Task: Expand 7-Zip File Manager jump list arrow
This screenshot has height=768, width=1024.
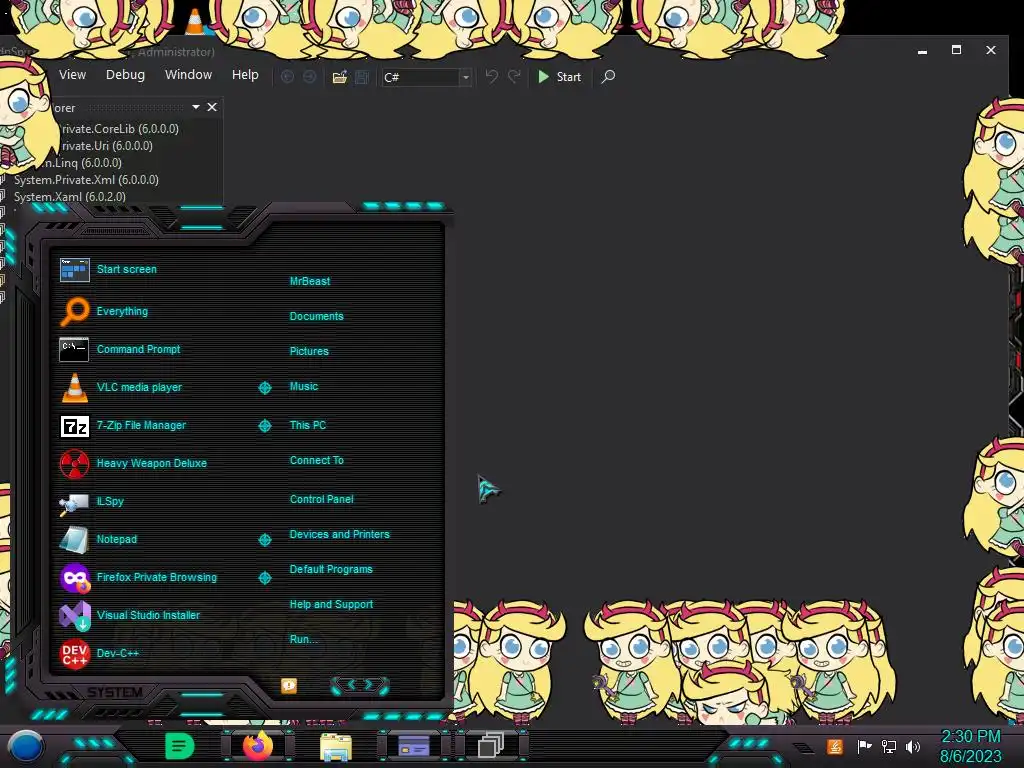Action: click(264, 426)
